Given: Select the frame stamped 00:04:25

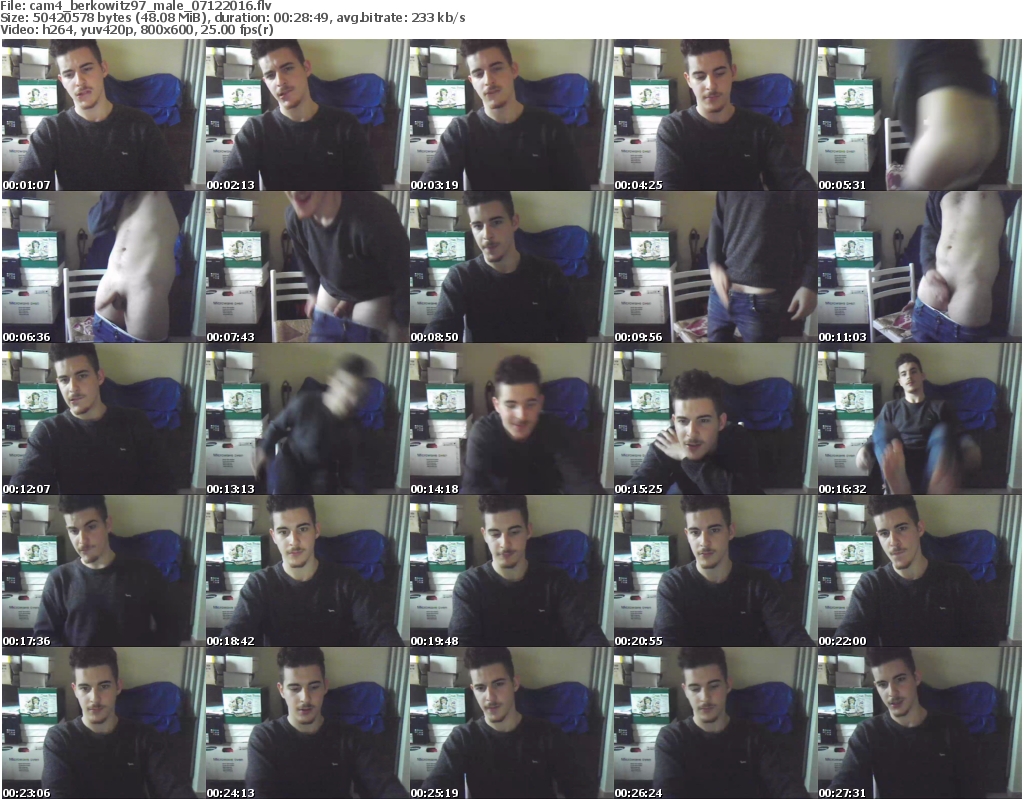Looking at the screenshot, I should 715,115.
